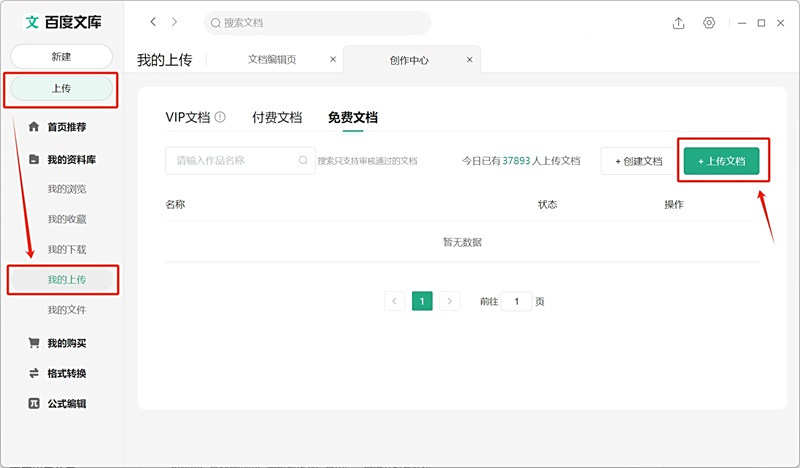This screenshot has height=468, width=800.
Task: Open 首页推荐 in the sidebar
Action: pos(67,127)
